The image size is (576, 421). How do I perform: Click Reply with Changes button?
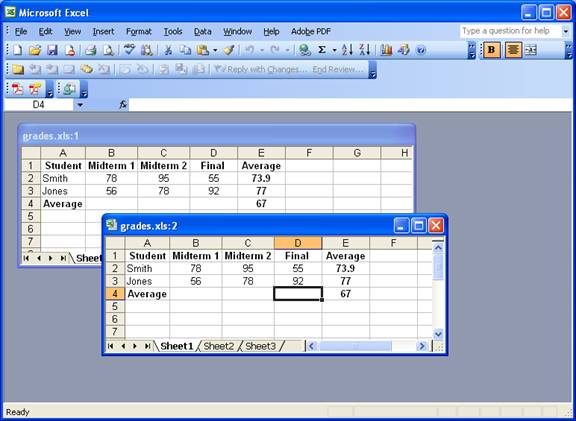click(x=260, y=69)
